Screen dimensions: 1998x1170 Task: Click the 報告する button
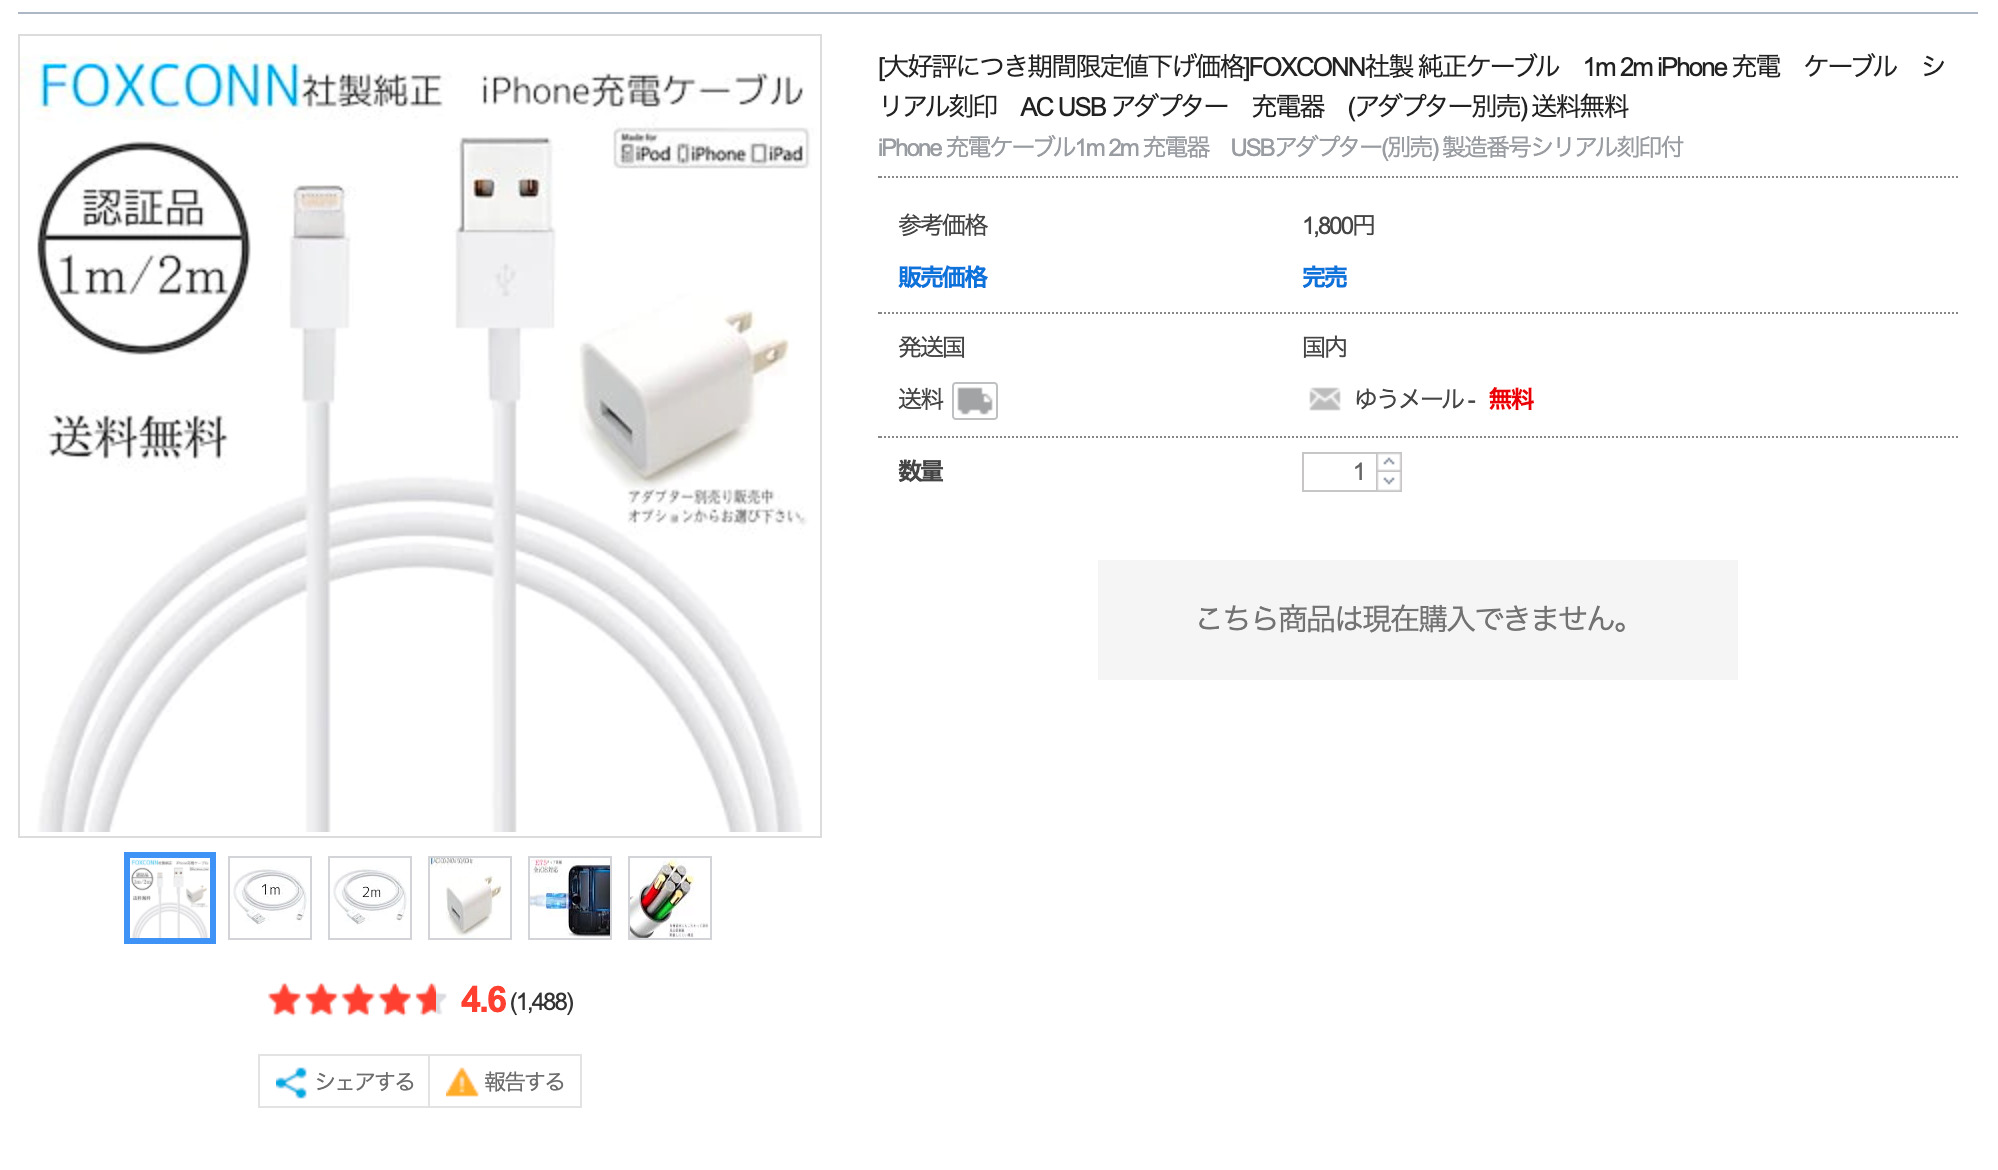pyautogui.click(x=505, y=1081)
